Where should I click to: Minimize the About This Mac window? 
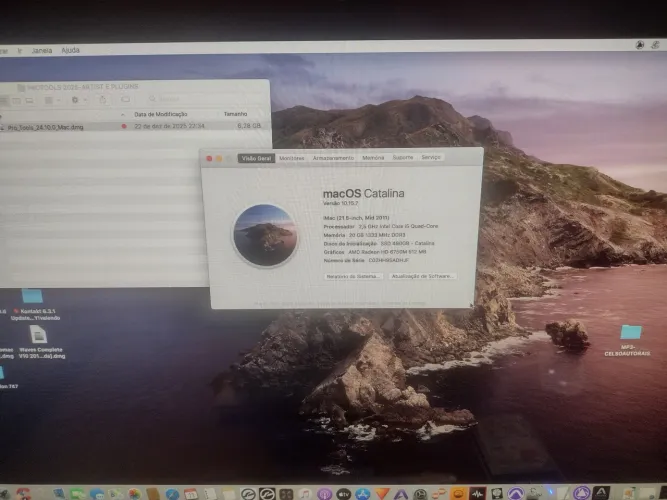point(219,159)
